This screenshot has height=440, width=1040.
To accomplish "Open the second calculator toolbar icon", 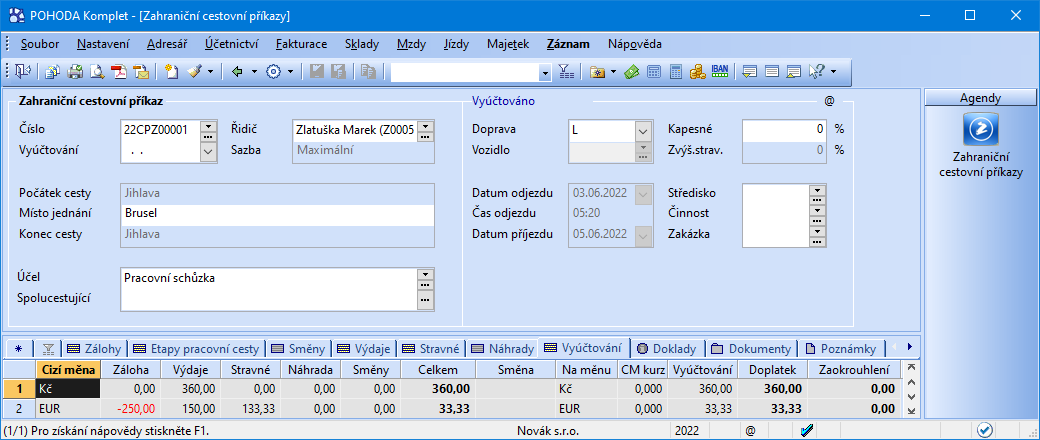I will point(675,72).
